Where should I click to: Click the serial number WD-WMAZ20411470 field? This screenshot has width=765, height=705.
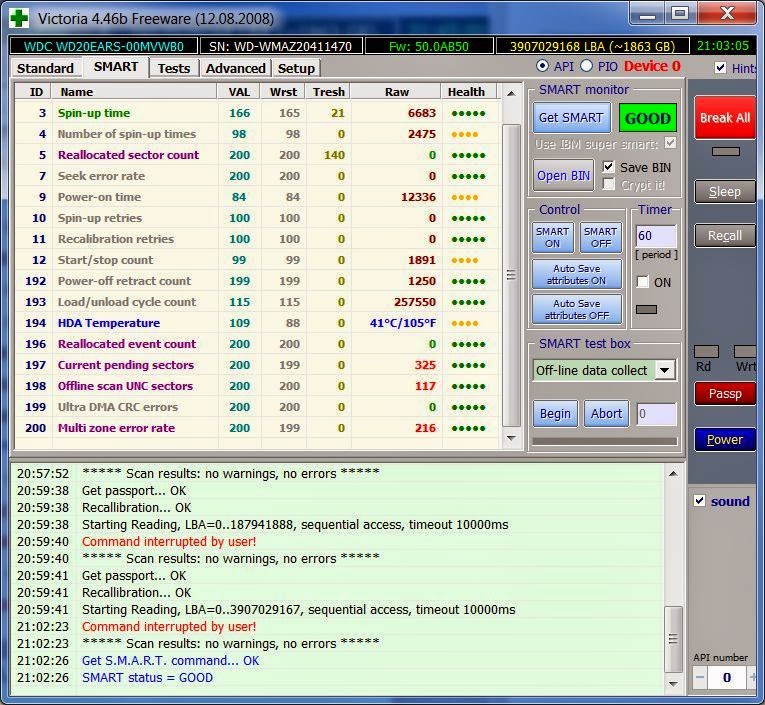click(281, 46)
